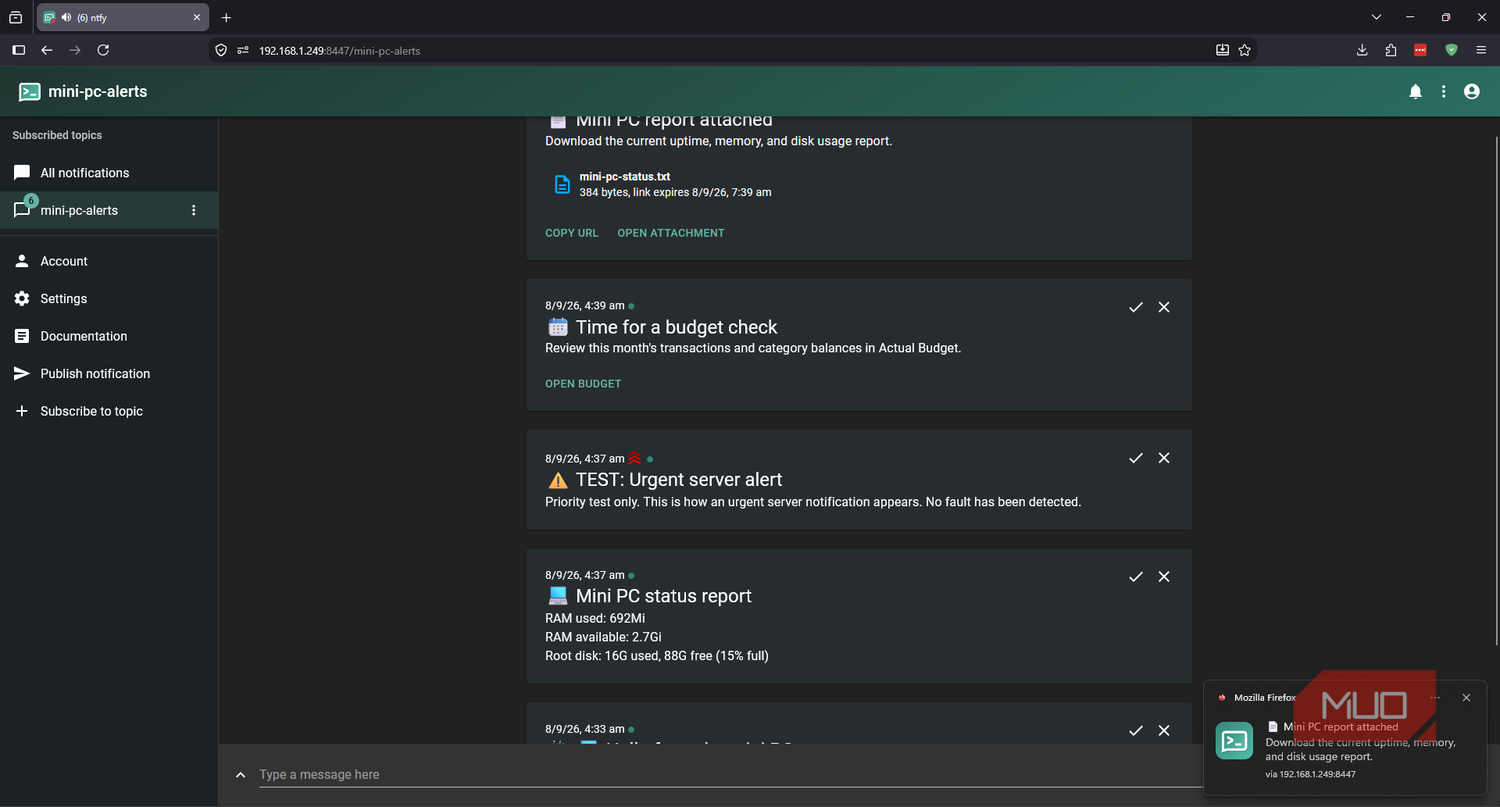Click COPY URL for the attachment

(572, 233)
